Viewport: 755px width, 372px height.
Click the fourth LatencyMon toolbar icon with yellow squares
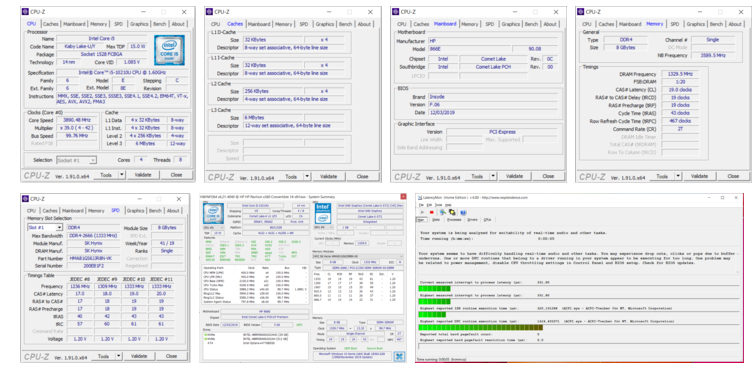point(452,212)
